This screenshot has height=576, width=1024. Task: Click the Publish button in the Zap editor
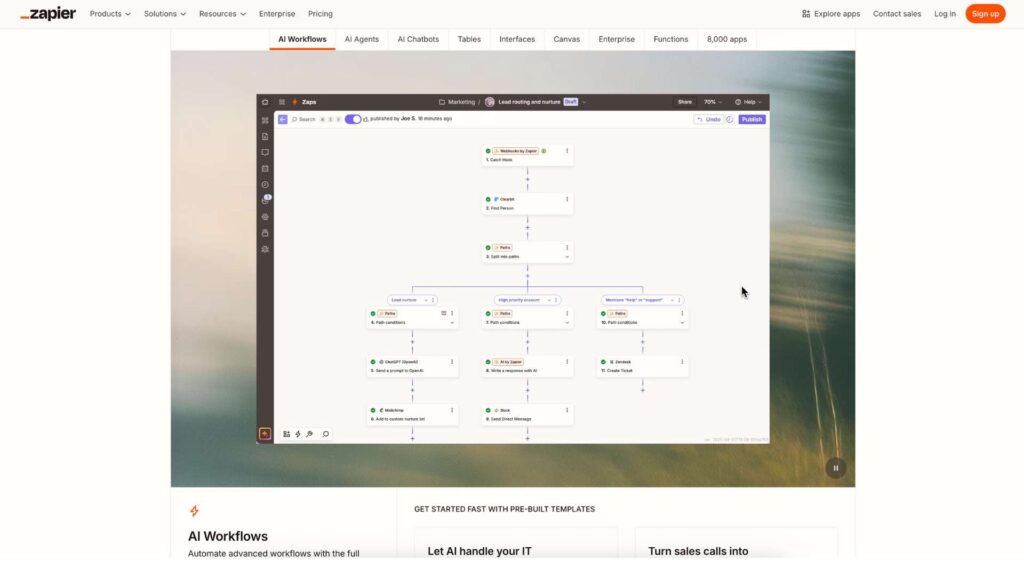(x=751, y=118)
